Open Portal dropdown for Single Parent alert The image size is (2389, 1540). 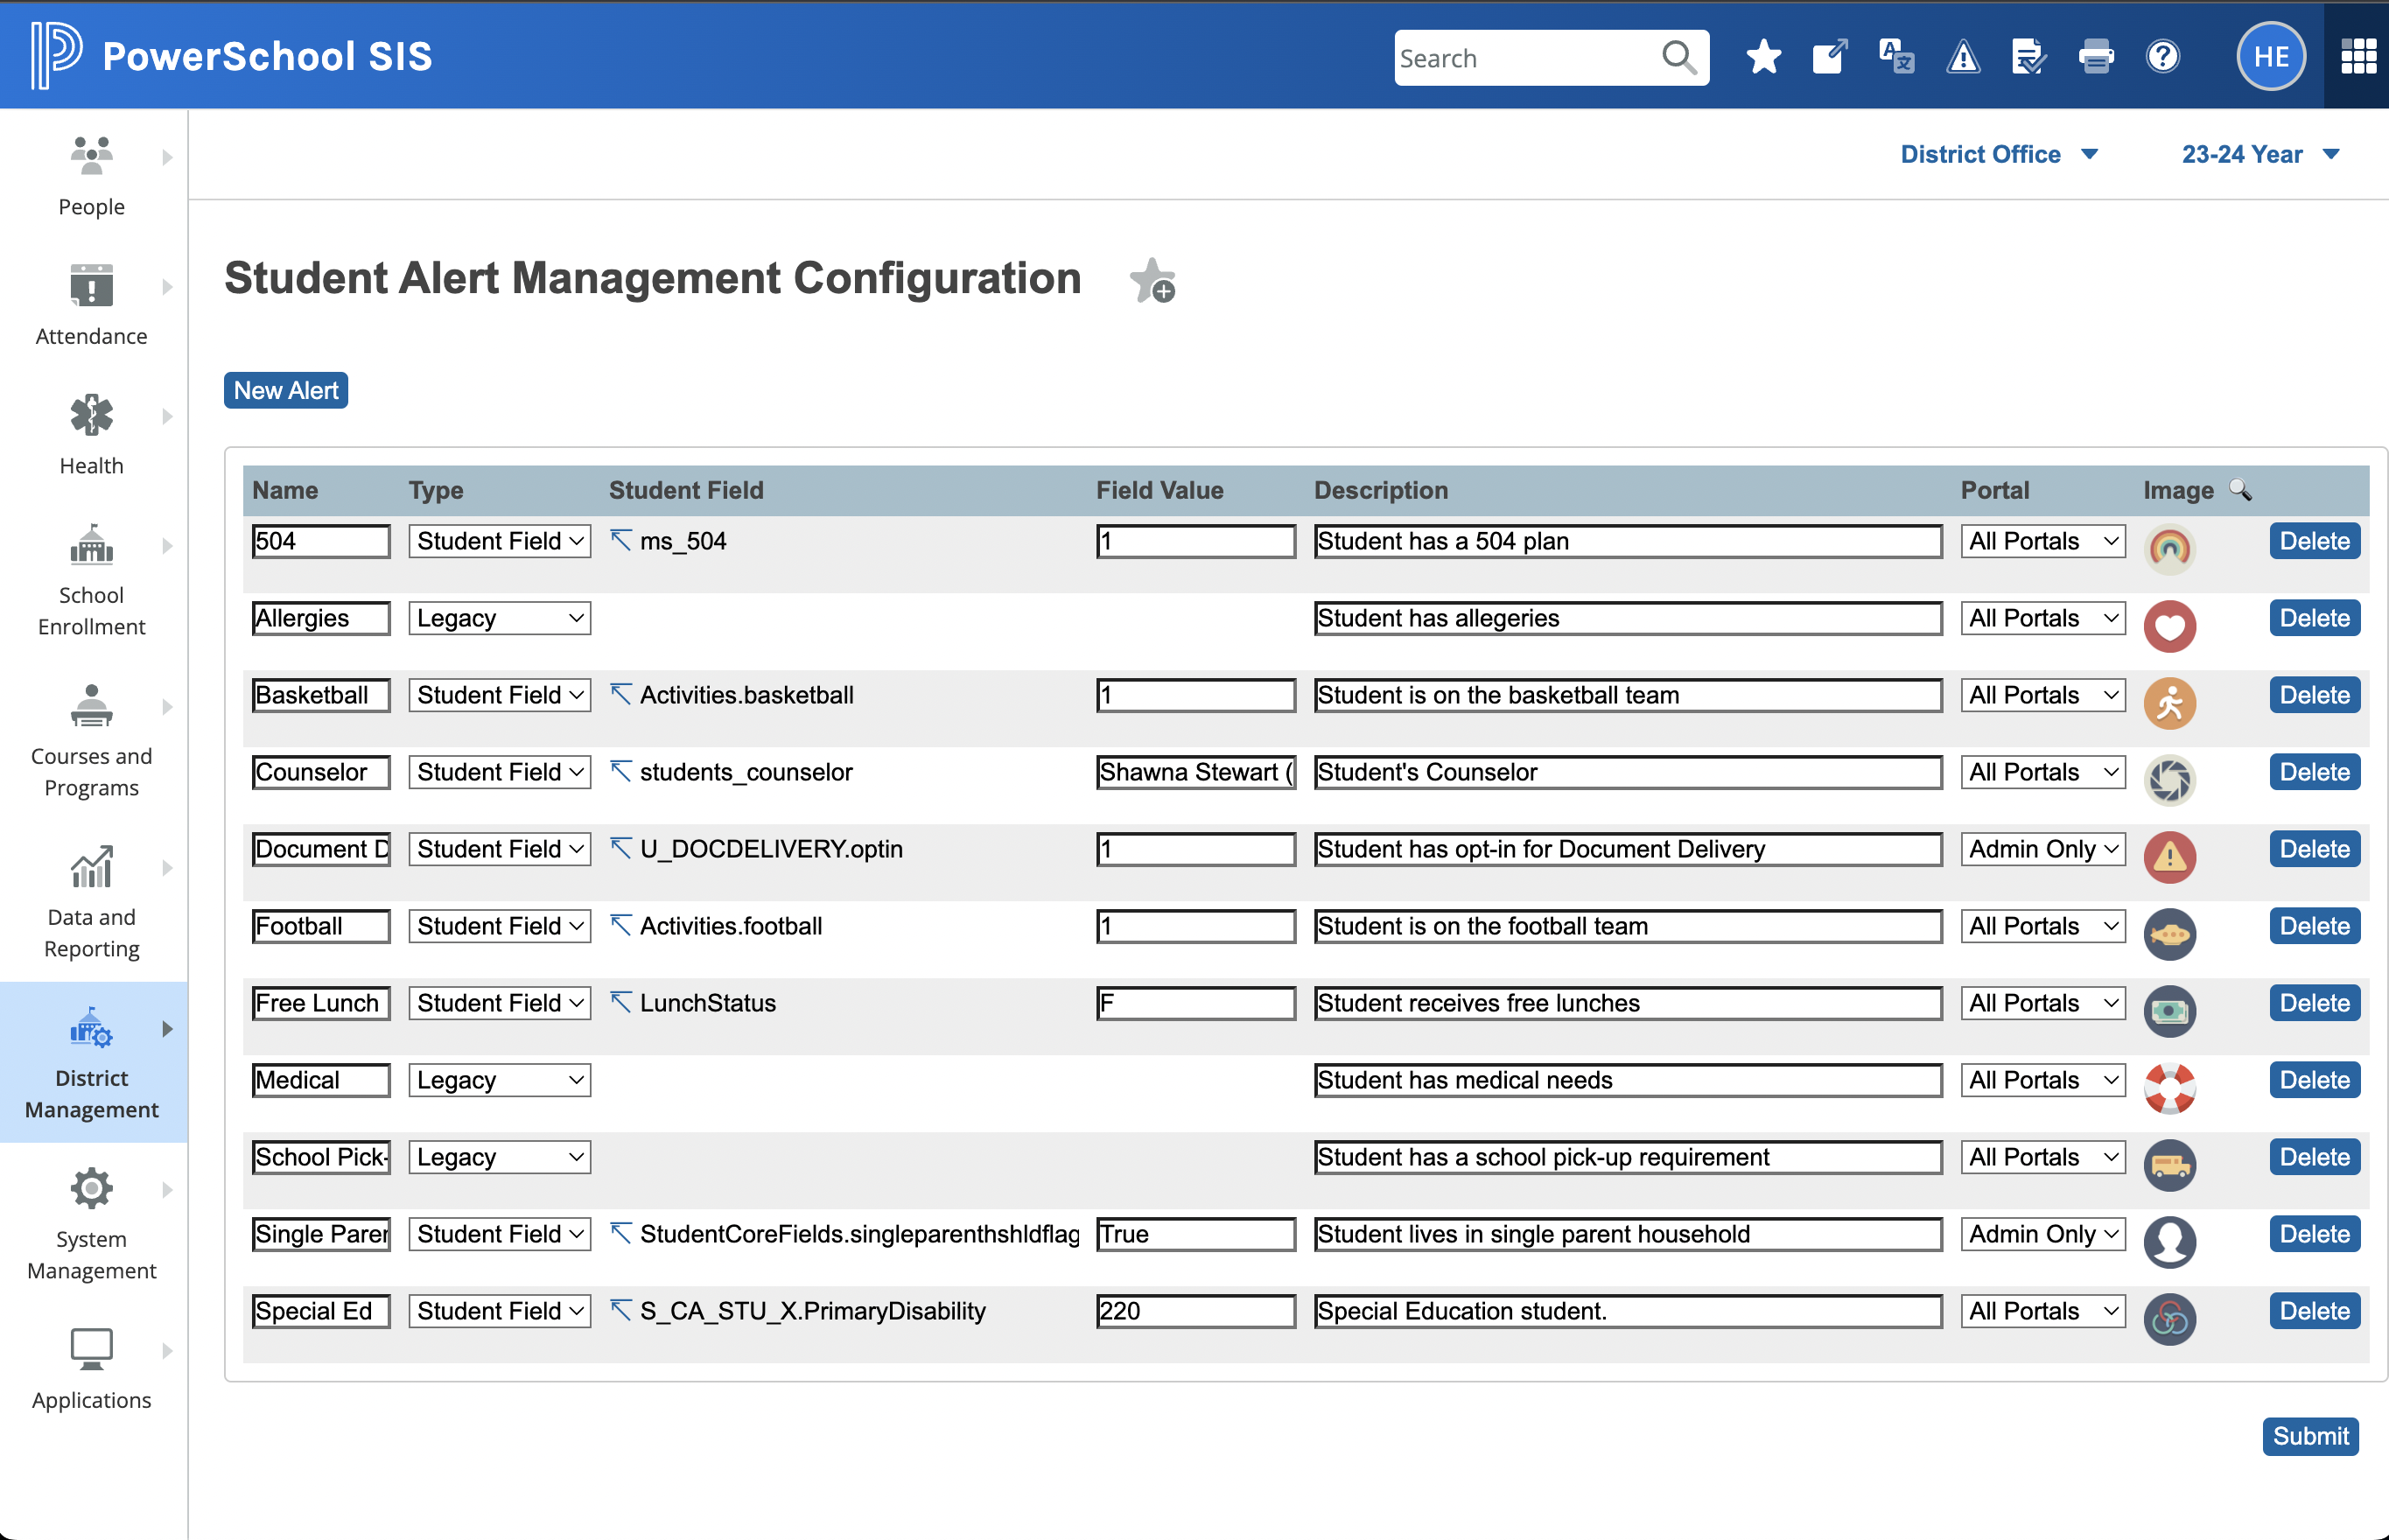(x=2042, y=1234)
